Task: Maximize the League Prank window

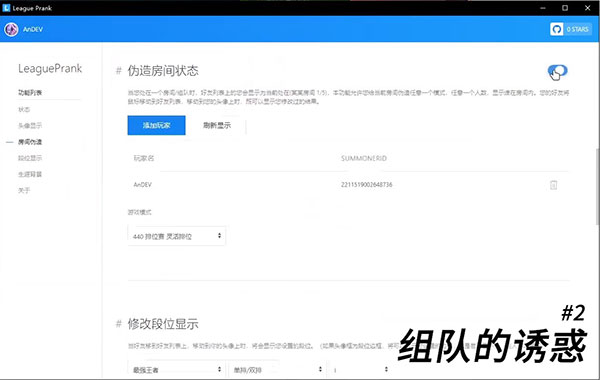Action: (565, 8)
